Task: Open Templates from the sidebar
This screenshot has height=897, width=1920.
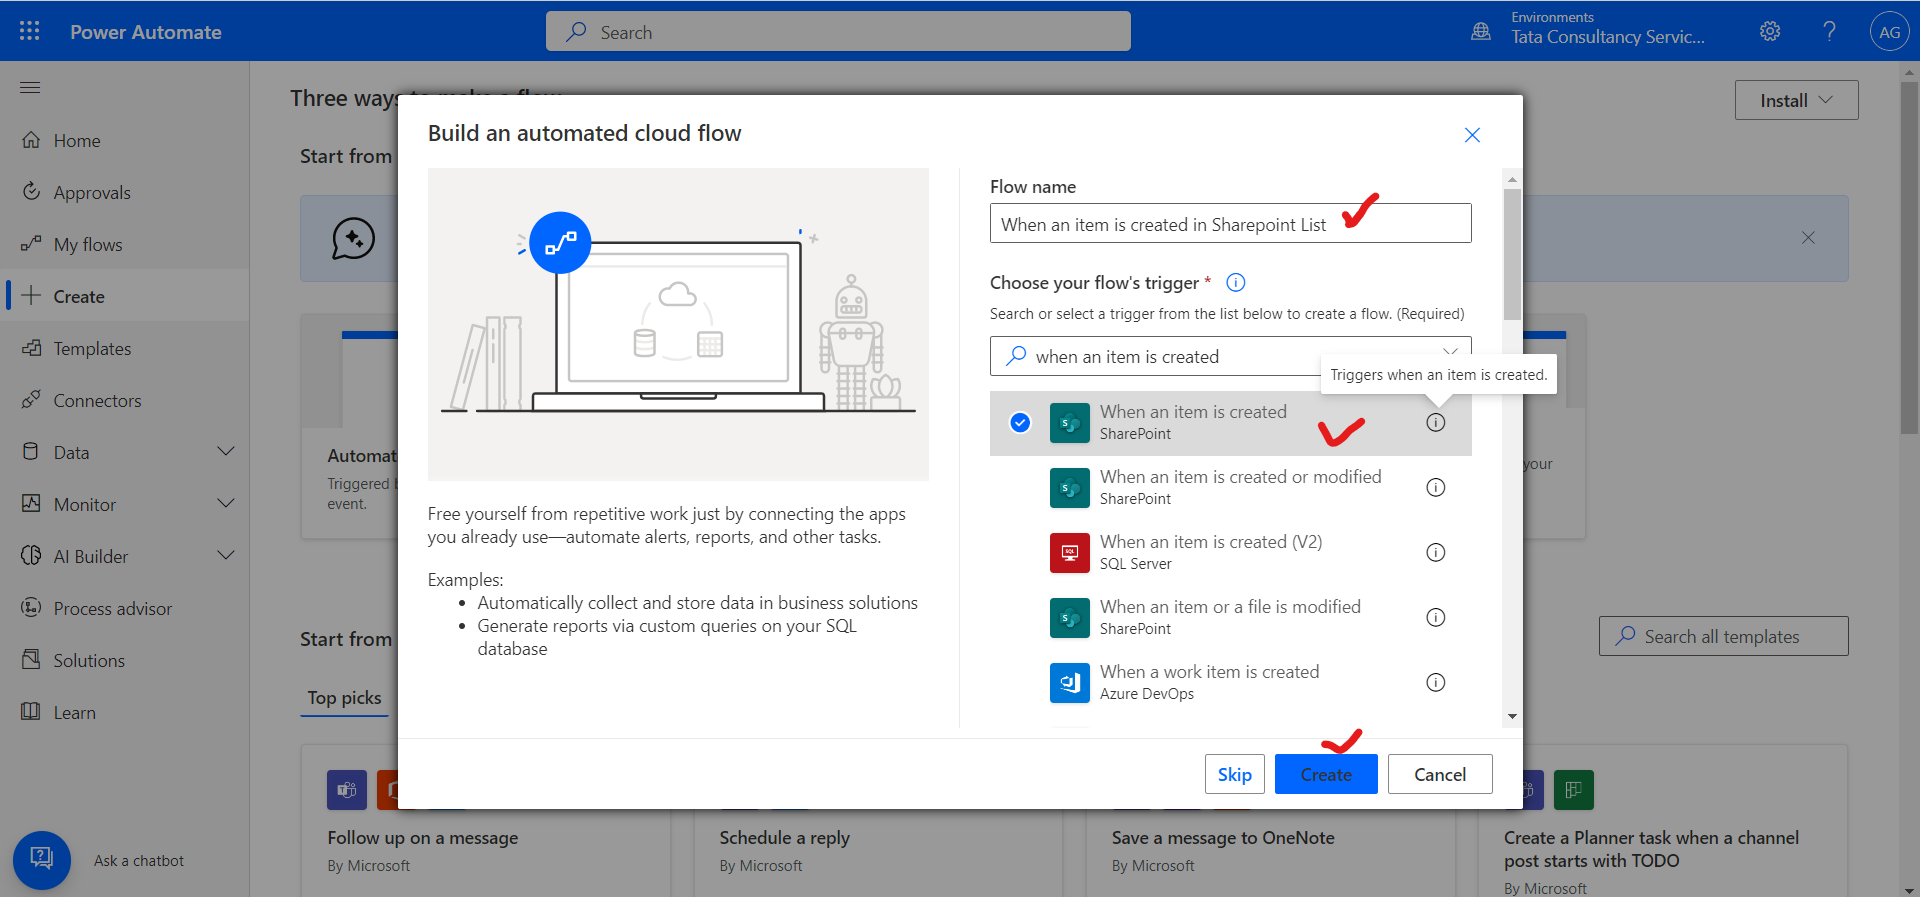Action: click(92, 349)
